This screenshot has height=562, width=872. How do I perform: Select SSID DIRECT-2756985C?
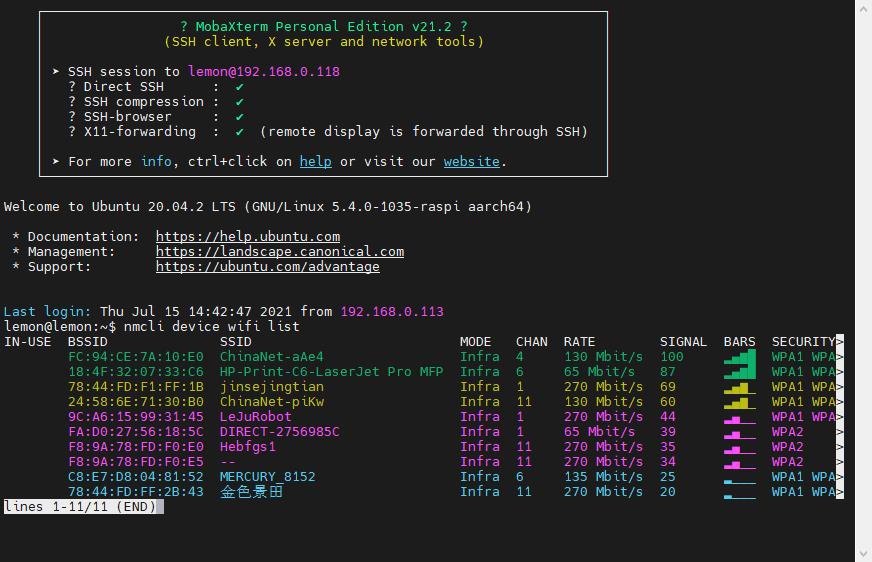coord(279,431)
